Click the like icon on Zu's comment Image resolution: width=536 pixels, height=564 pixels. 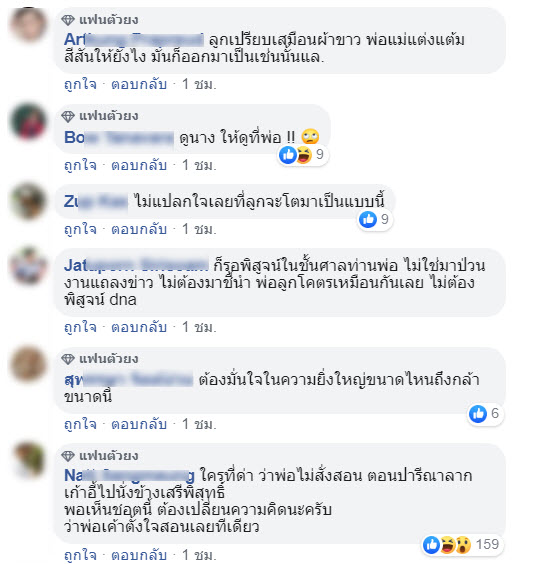368,219
